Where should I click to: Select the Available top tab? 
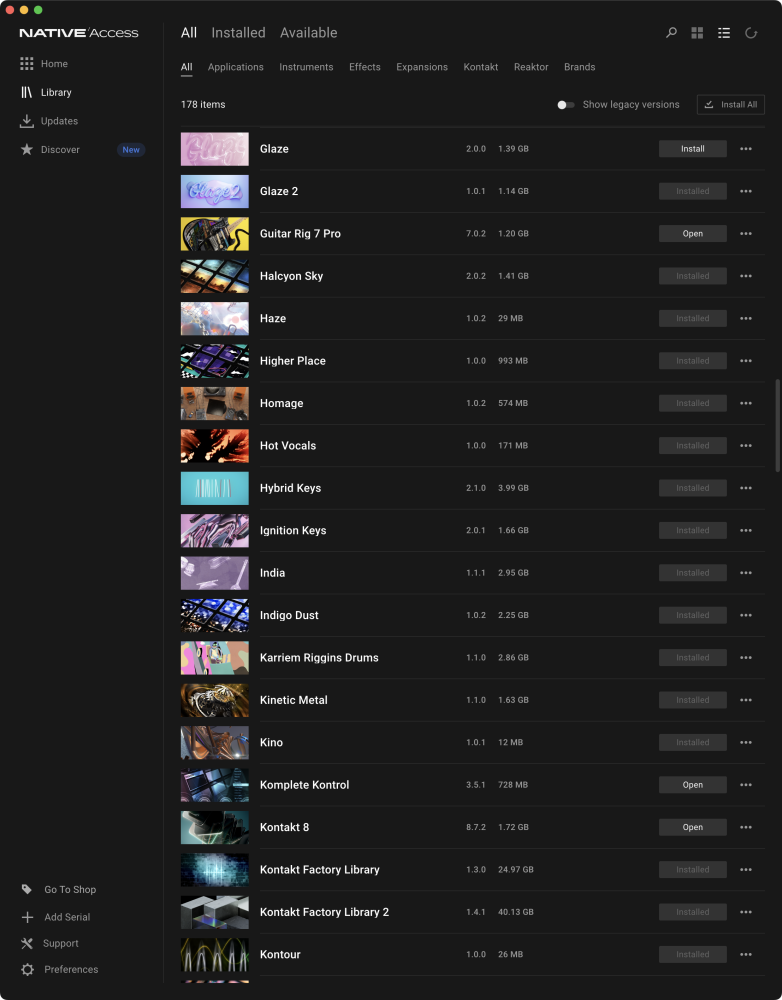(x=309, y=33)
